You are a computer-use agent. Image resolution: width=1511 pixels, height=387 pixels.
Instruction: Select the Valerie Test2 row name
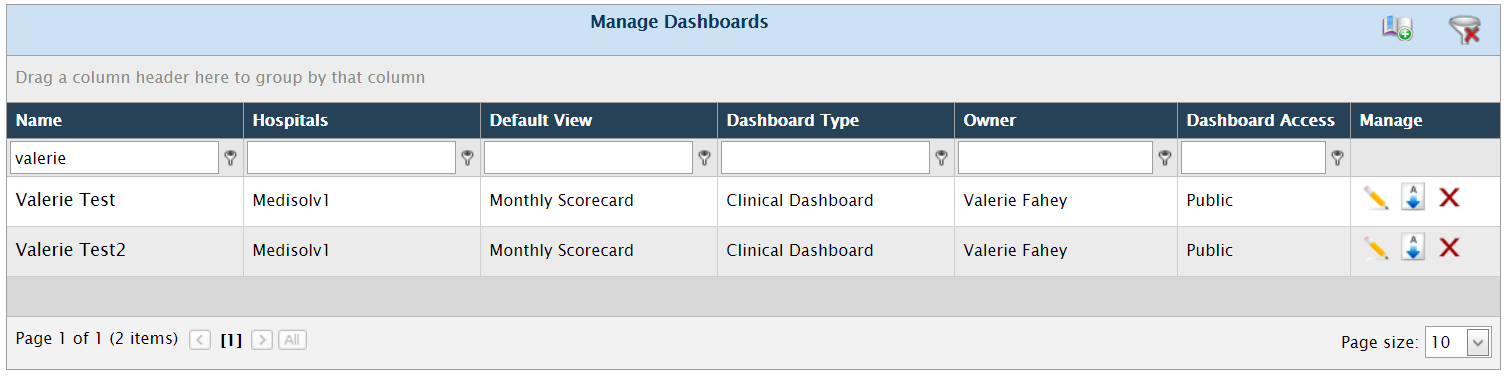(x=71, y=250)
